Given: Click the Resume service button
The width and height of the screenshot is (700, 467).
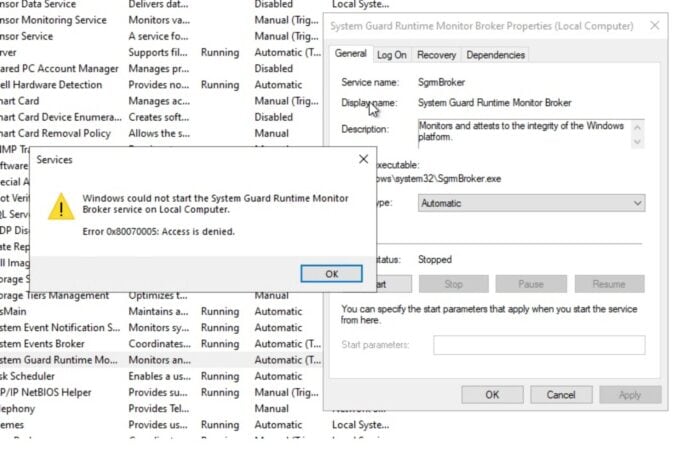Looking at the screenshot, I should [609, 284].
